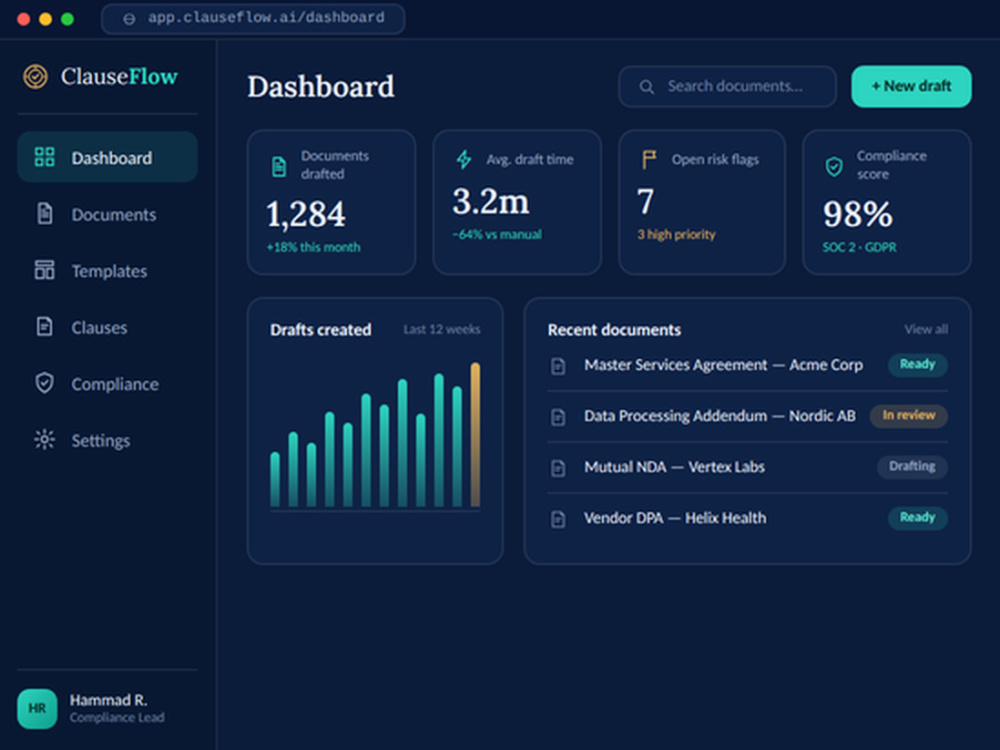This screenshot has height=750, width=1000.
Task: Click the Avg. draft time lightning icon
Action: 464,159
